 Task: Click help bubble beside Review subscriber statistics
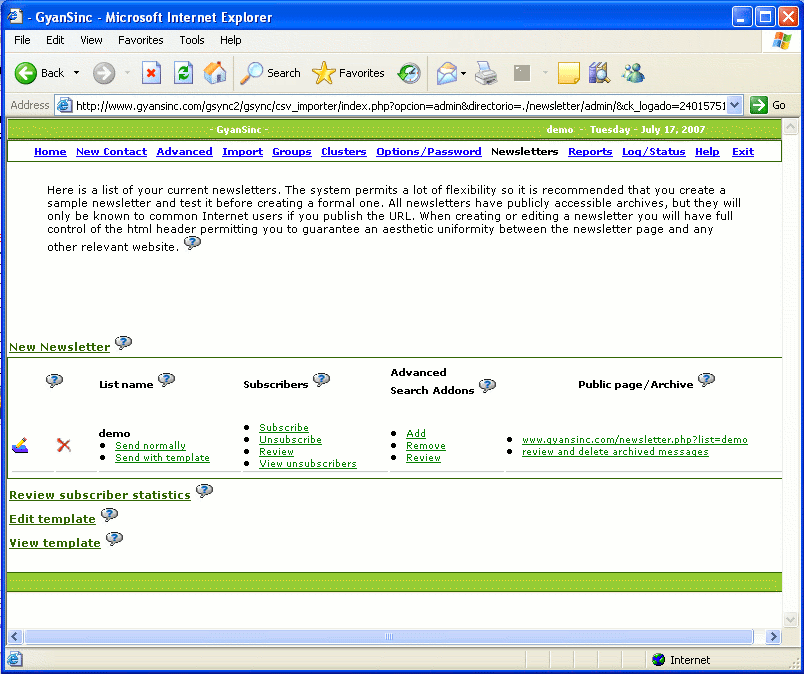click(x=204, y=491)
